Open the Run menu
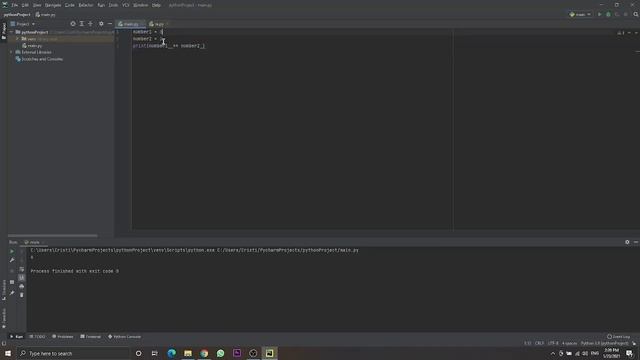640x360 pixels. [x=101, y=5]
